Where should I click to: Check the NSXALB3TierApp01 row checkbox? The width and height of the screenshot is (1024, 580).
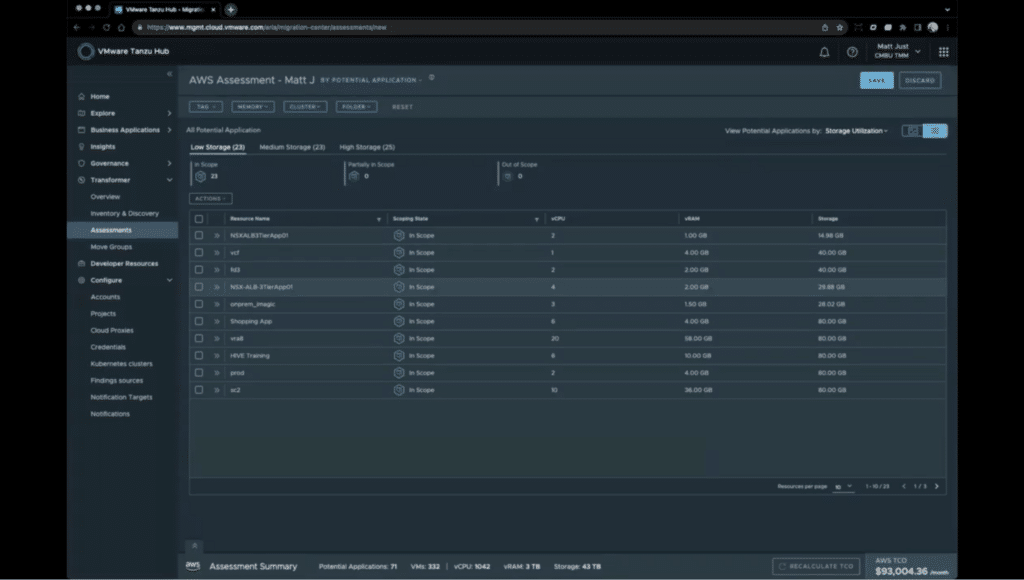pos(199,236)
